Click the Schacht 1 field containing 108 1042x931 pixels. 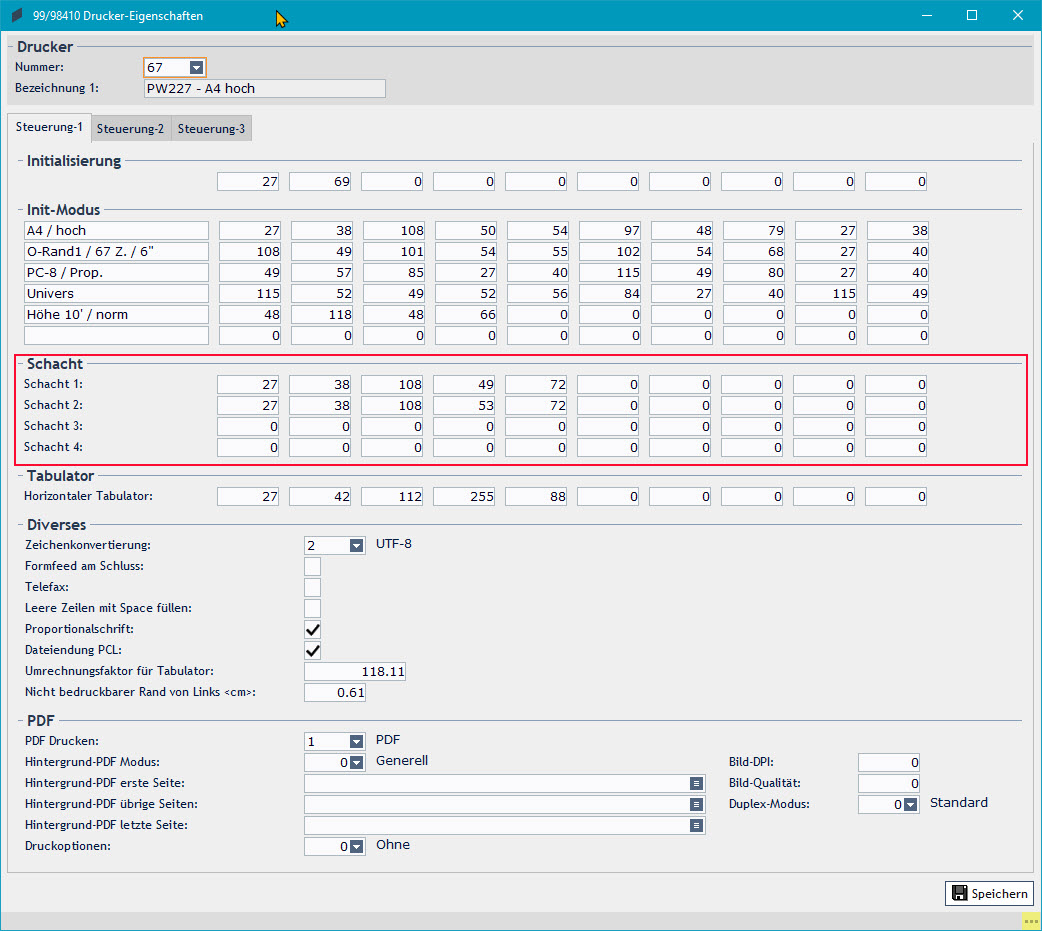(392, 385)
